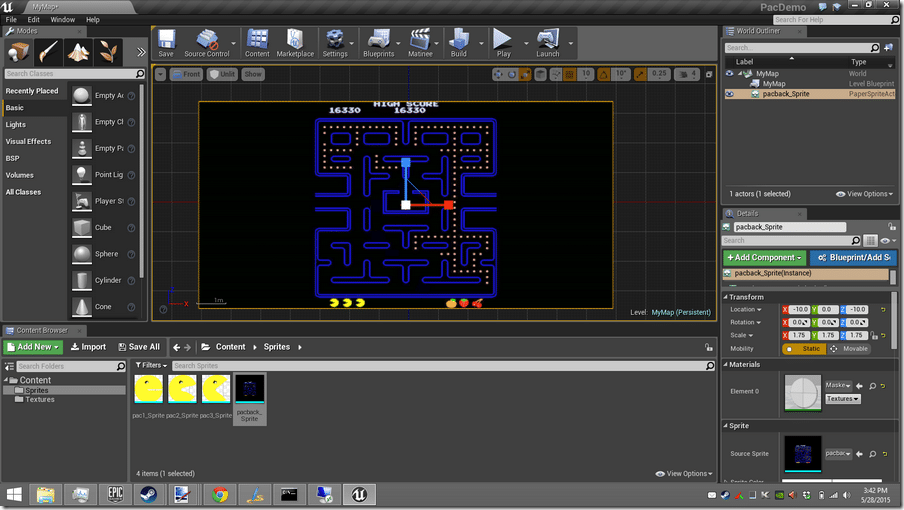Open the Blueprints toolbar icon

click(379, 43)
